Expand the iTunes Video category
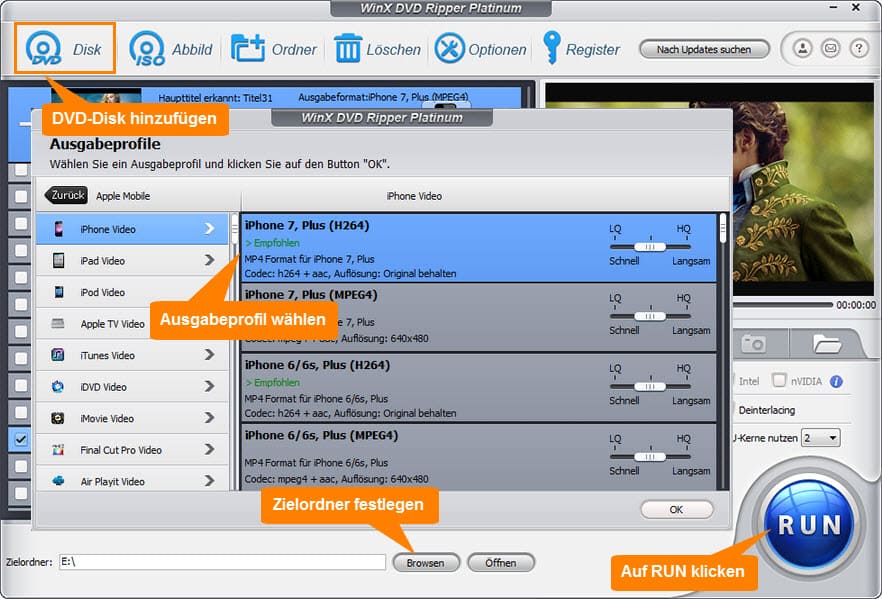The width and height of the screenshot is (882, 599). coord(132,355)
